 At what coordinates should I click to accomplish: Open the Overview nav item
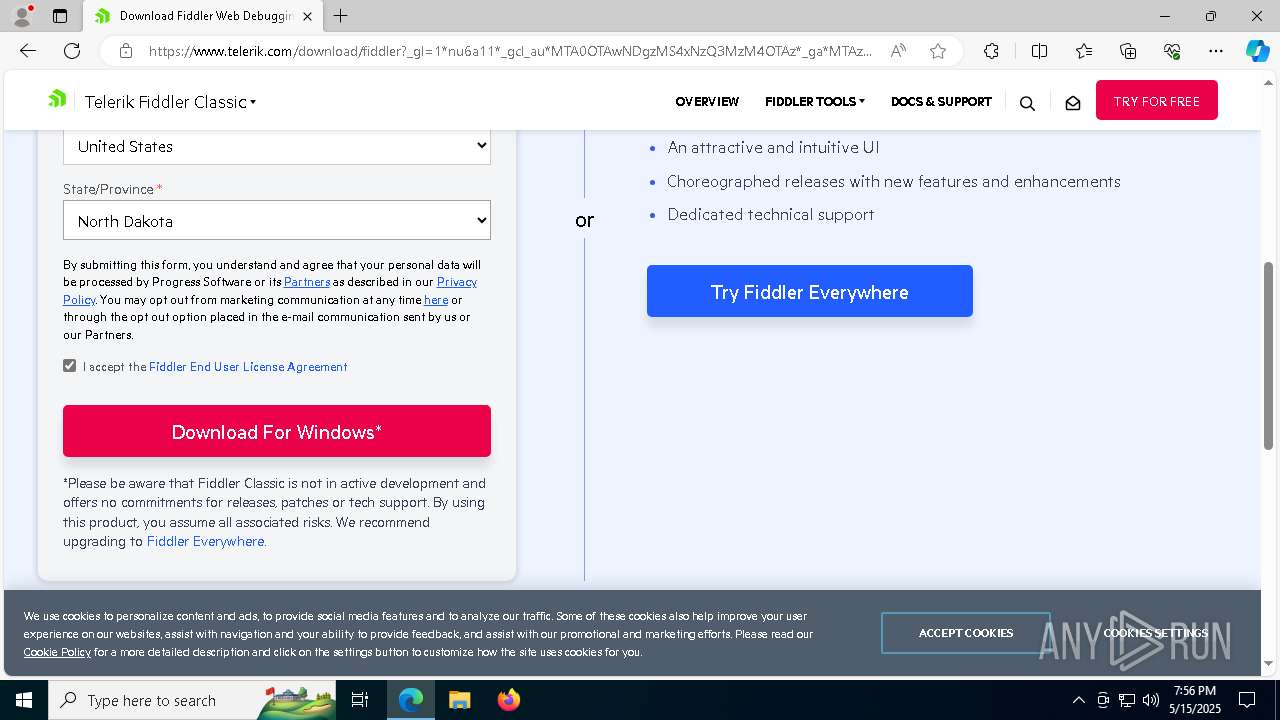click(707, 102)
